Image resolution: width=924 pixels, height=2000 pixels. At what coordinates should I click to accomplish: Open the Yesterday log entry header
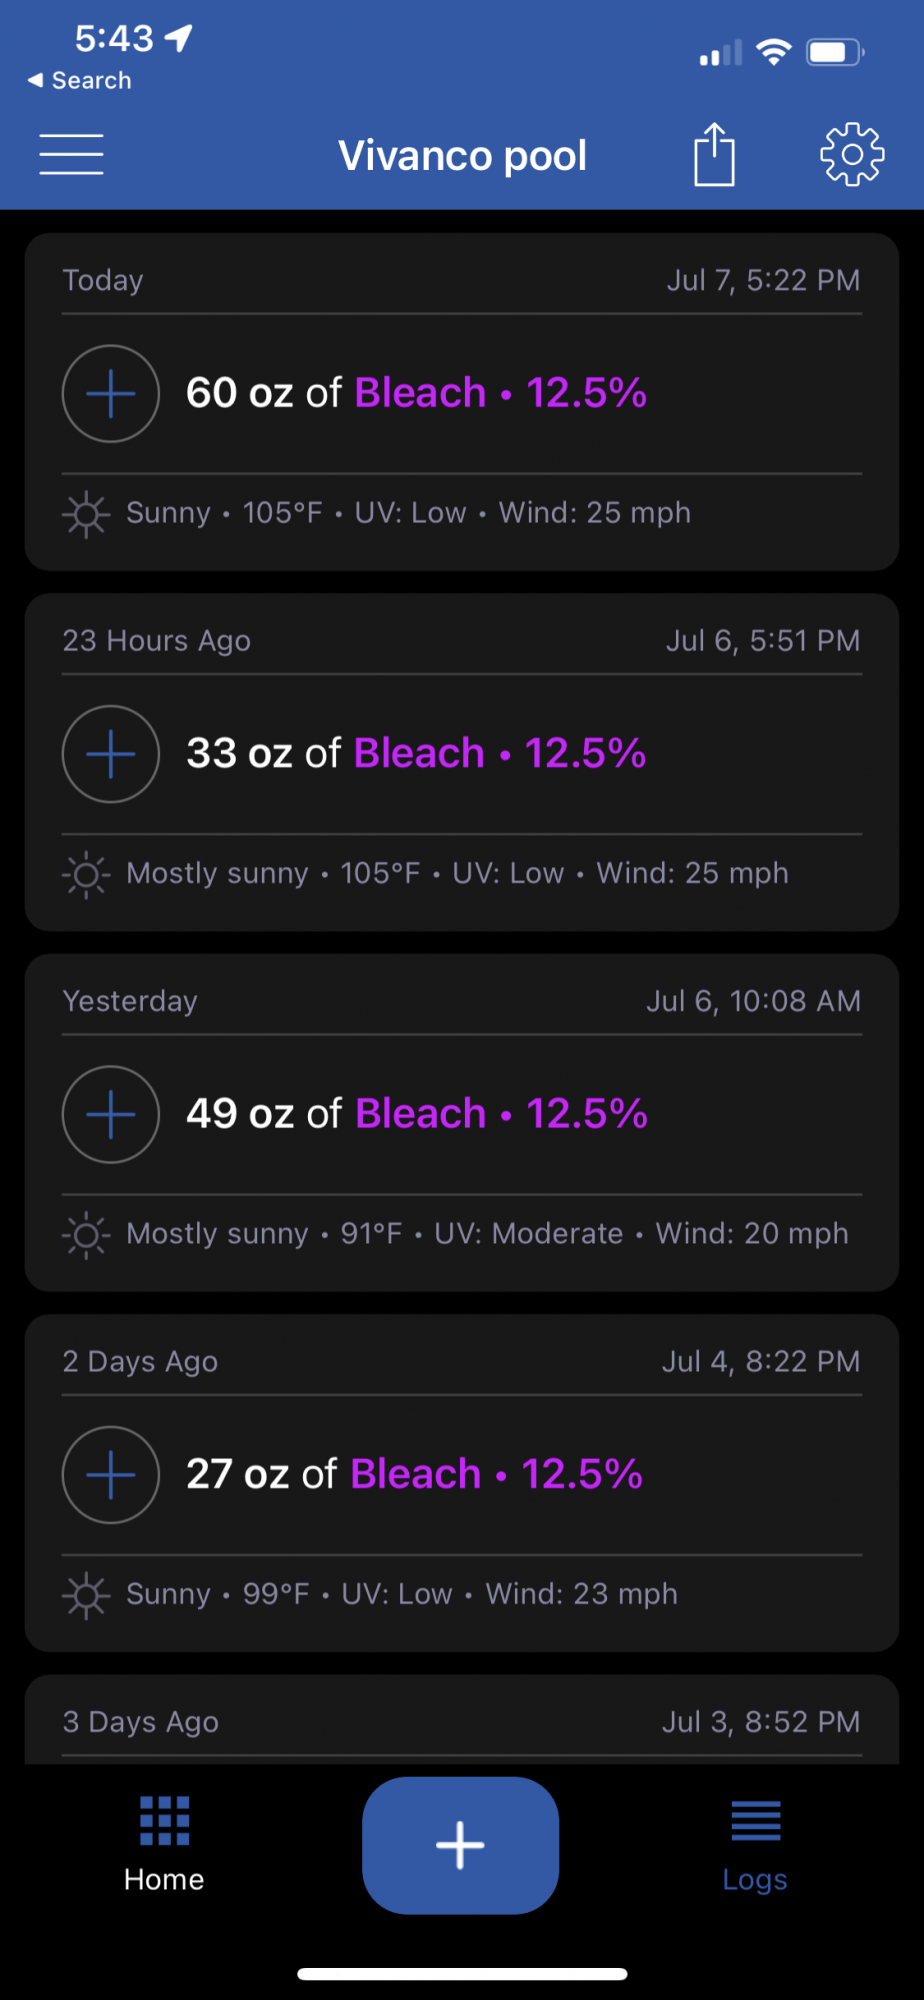tap(462, 1001)
